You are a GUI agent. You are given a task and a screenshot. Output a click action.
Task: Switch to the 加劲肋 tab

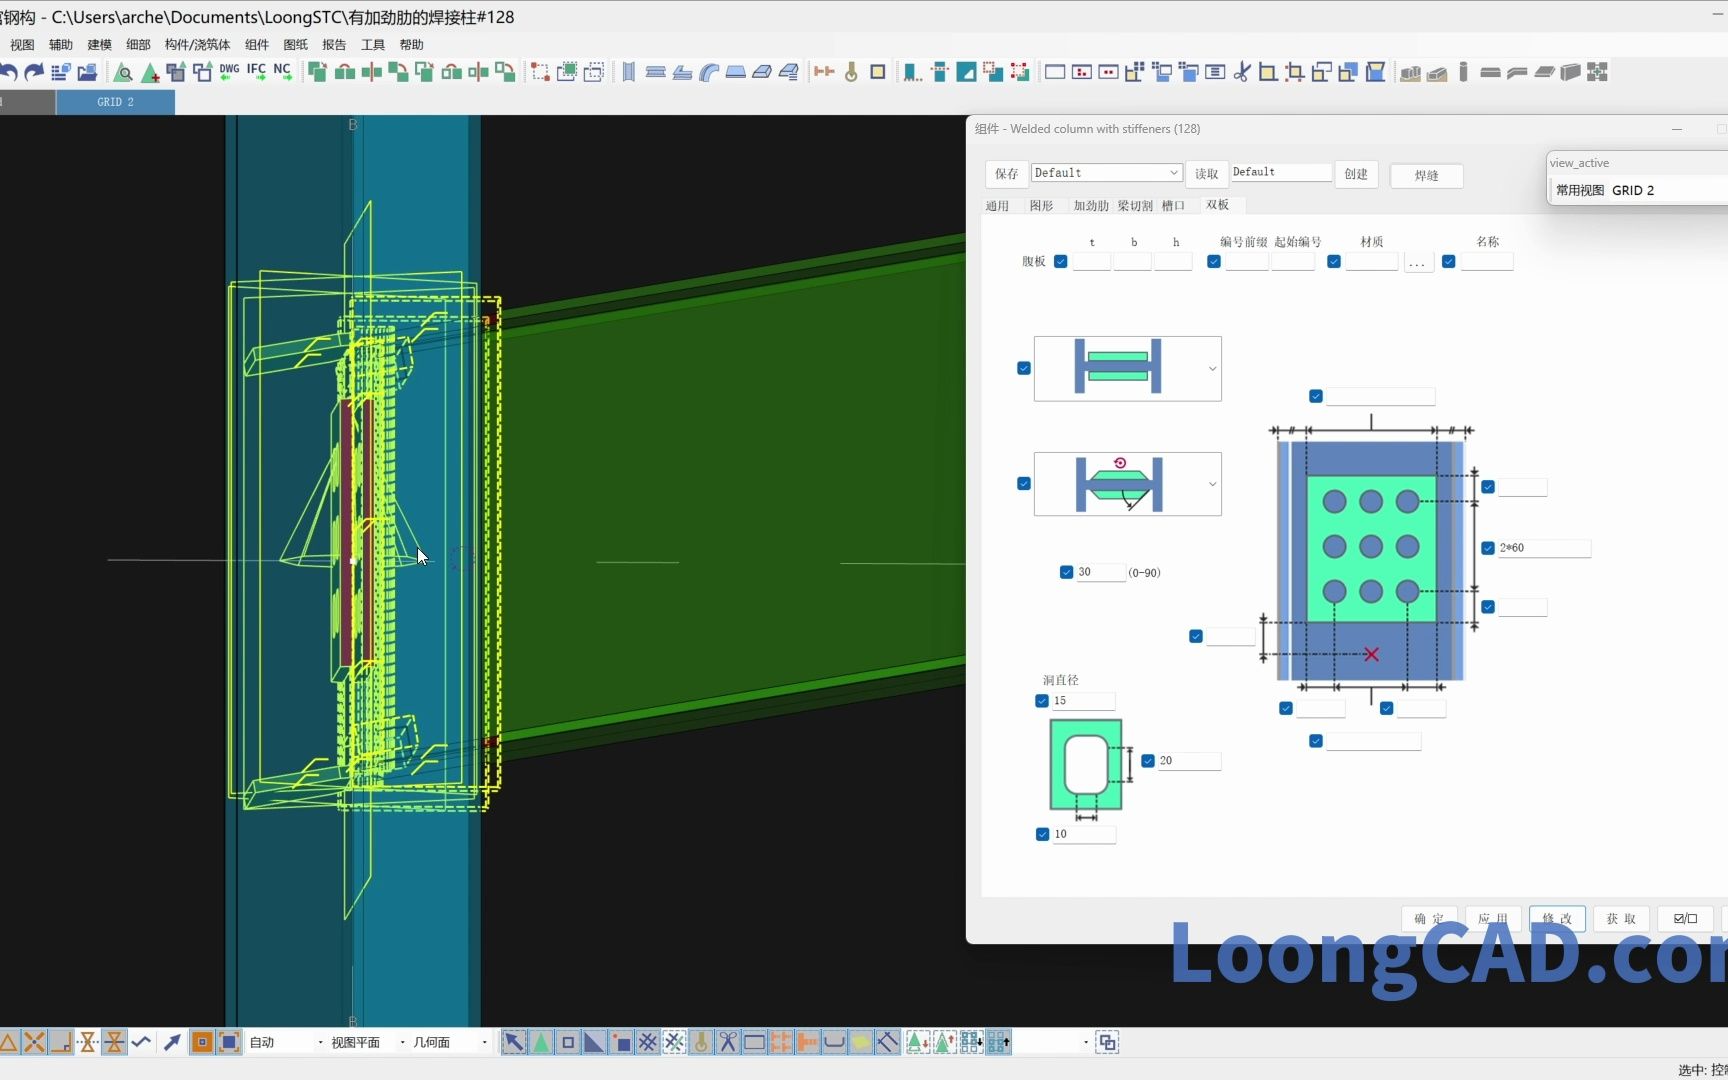(1091, 205)
